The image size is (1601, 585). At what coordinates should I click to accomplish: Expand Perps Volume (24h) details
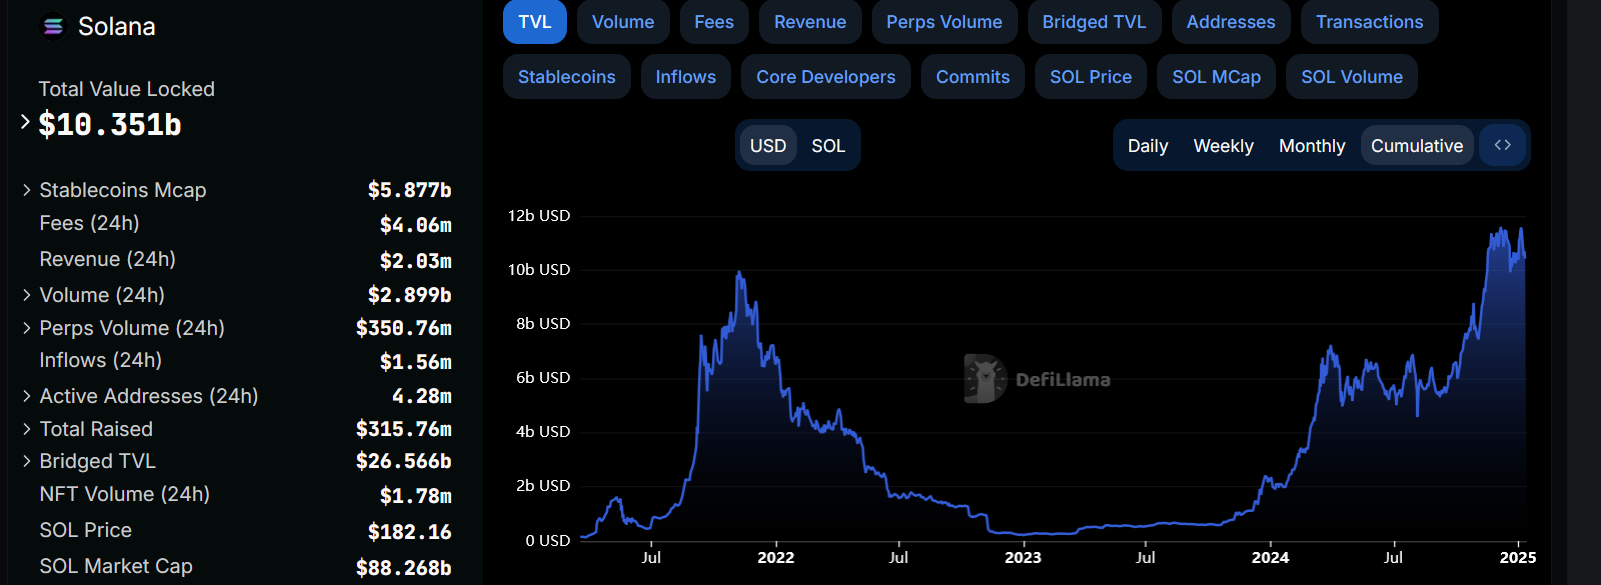pos(27,328)
